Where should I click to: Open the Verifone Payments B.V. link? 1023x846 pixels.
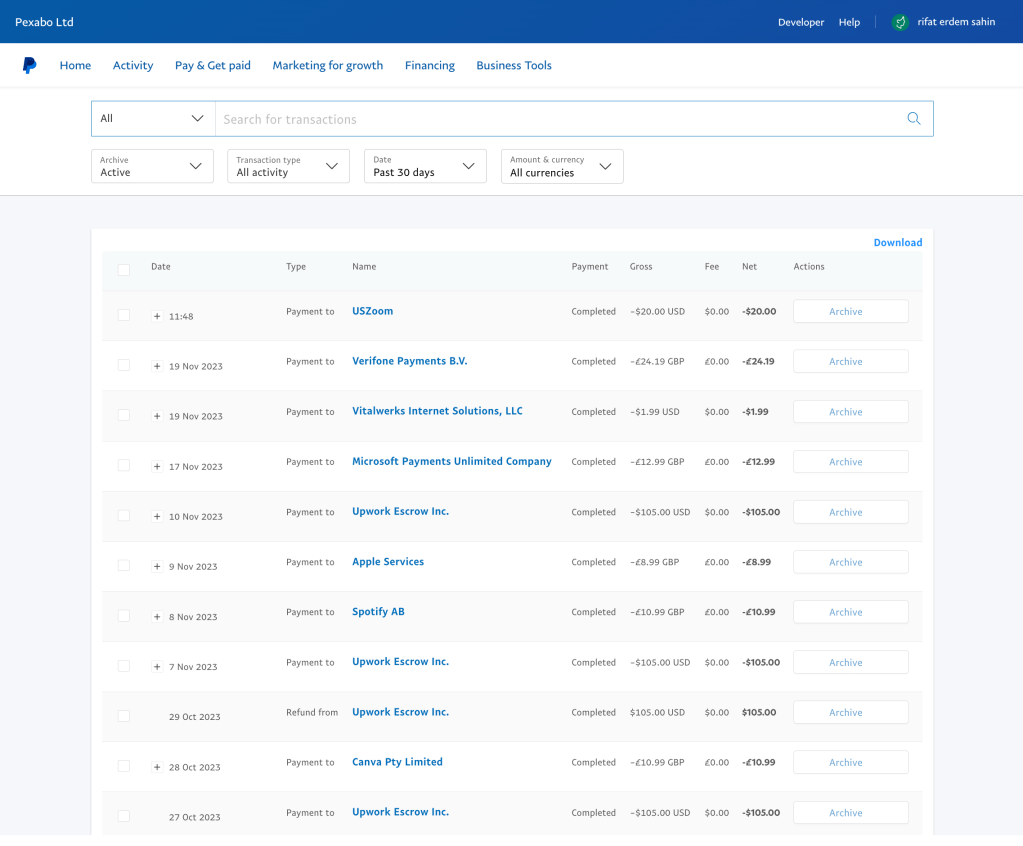(x=410, y=361)
